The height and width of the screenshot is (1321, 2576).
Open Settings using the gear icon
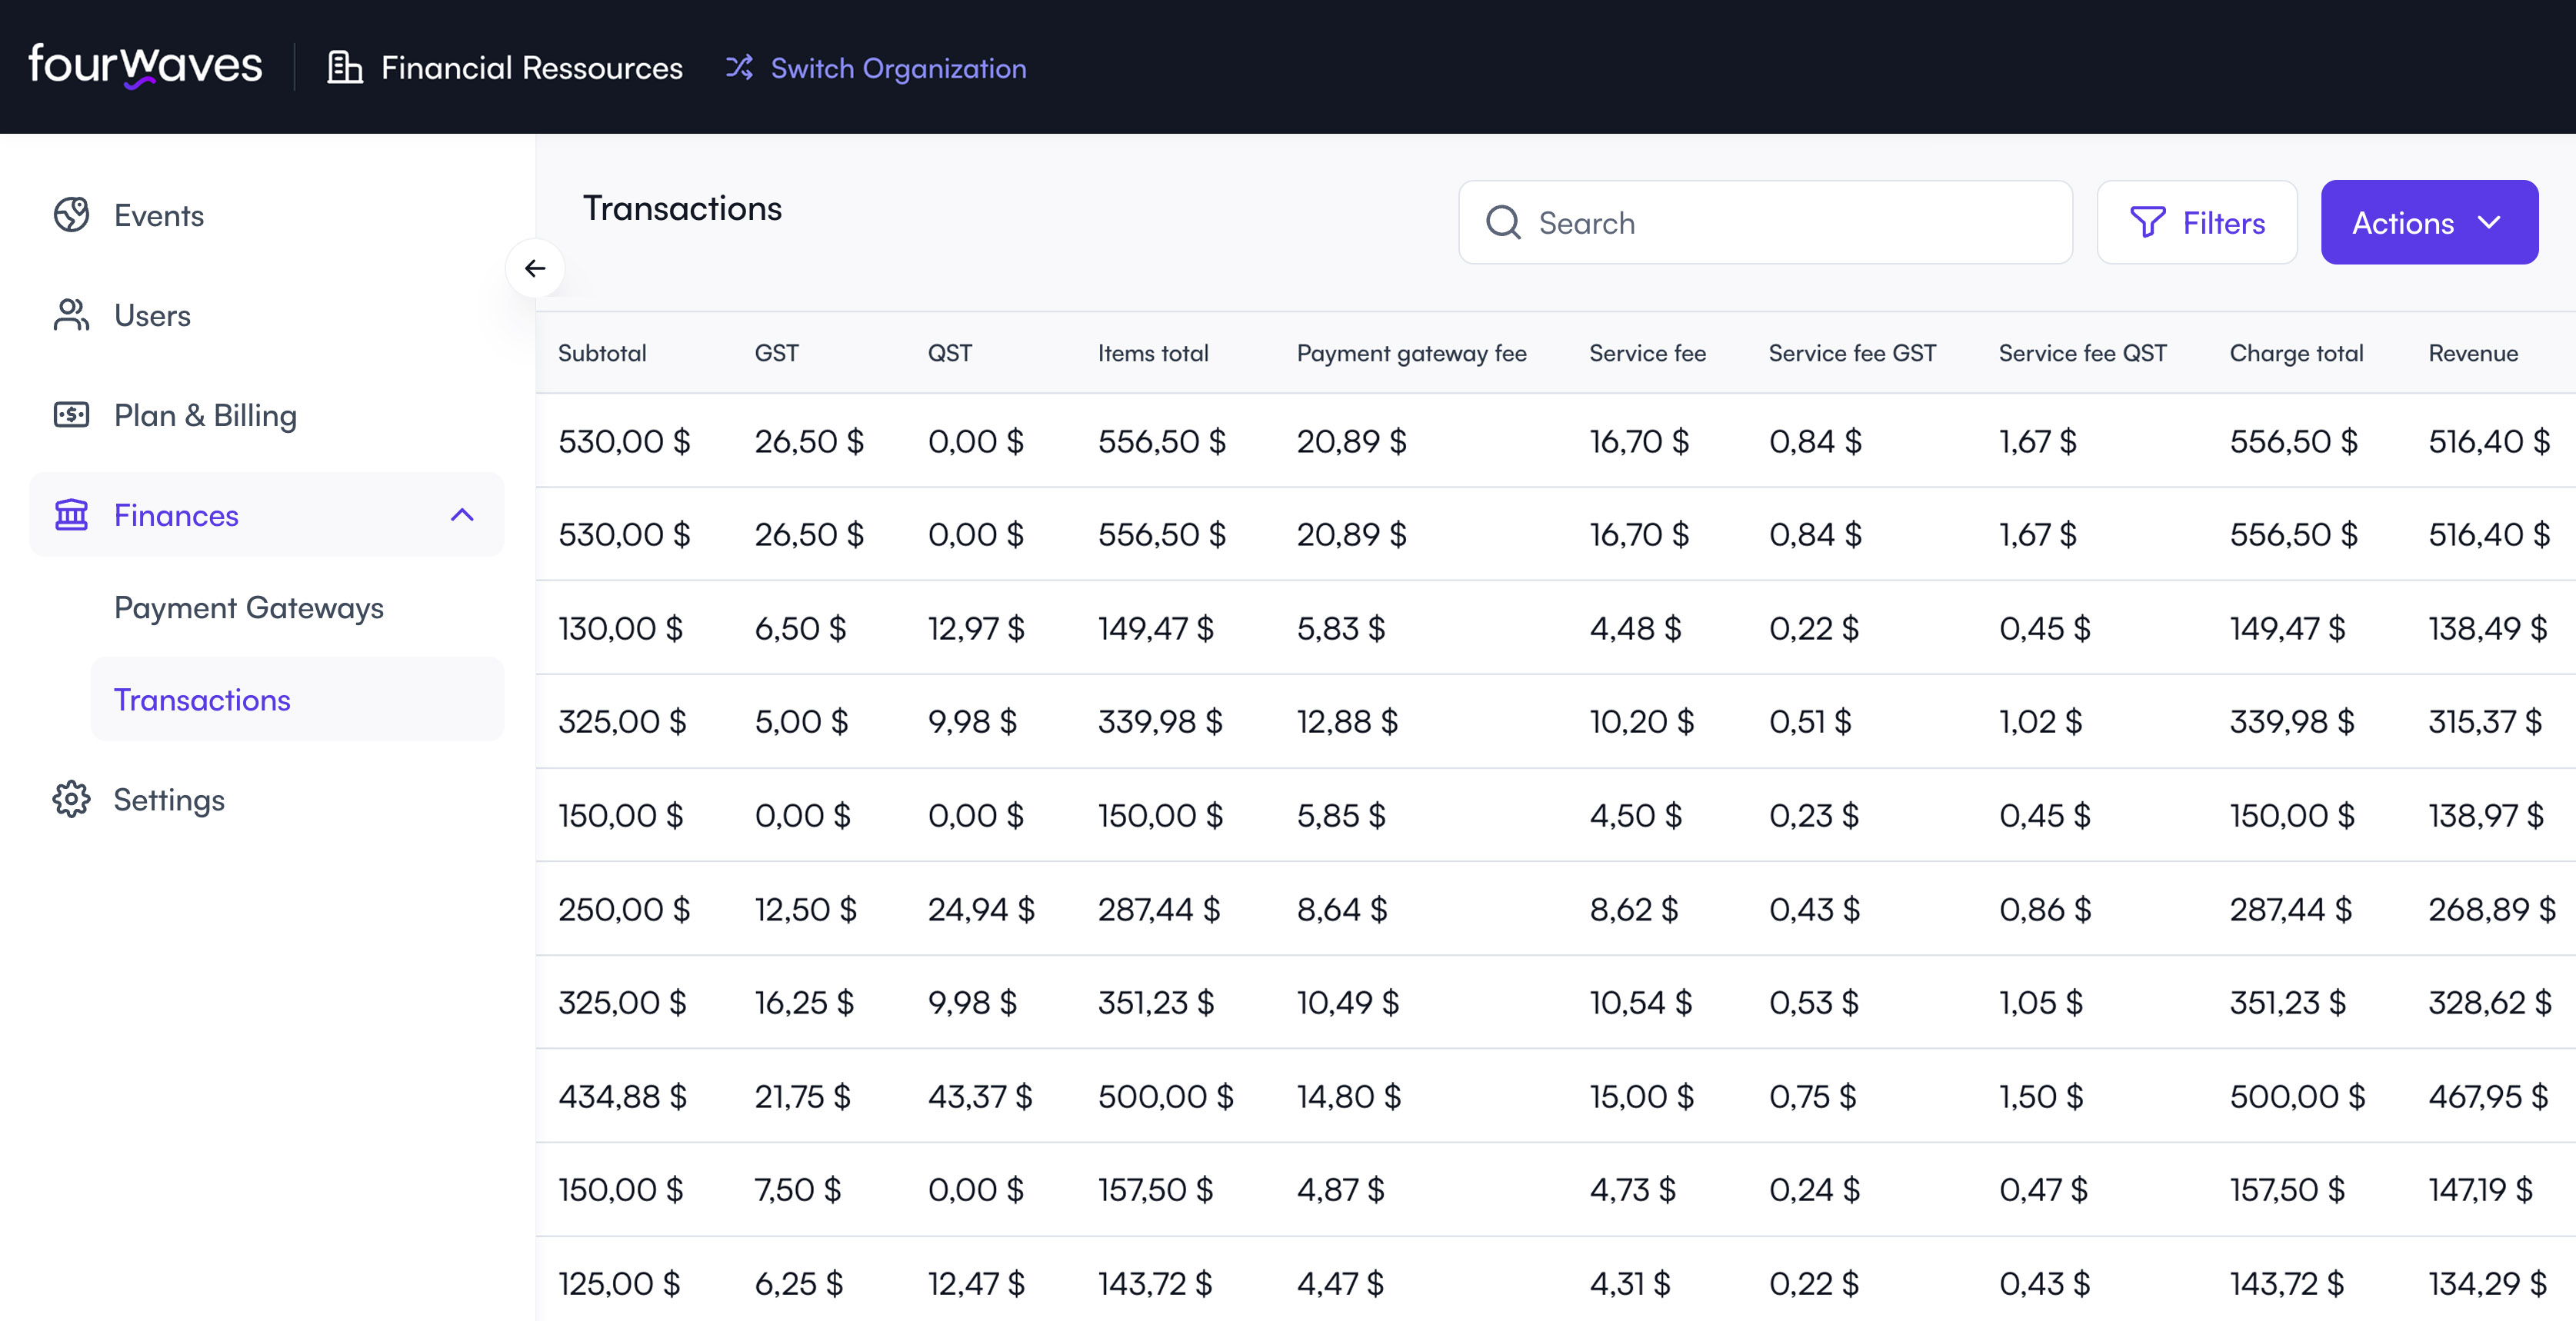(x=71, y=799)
